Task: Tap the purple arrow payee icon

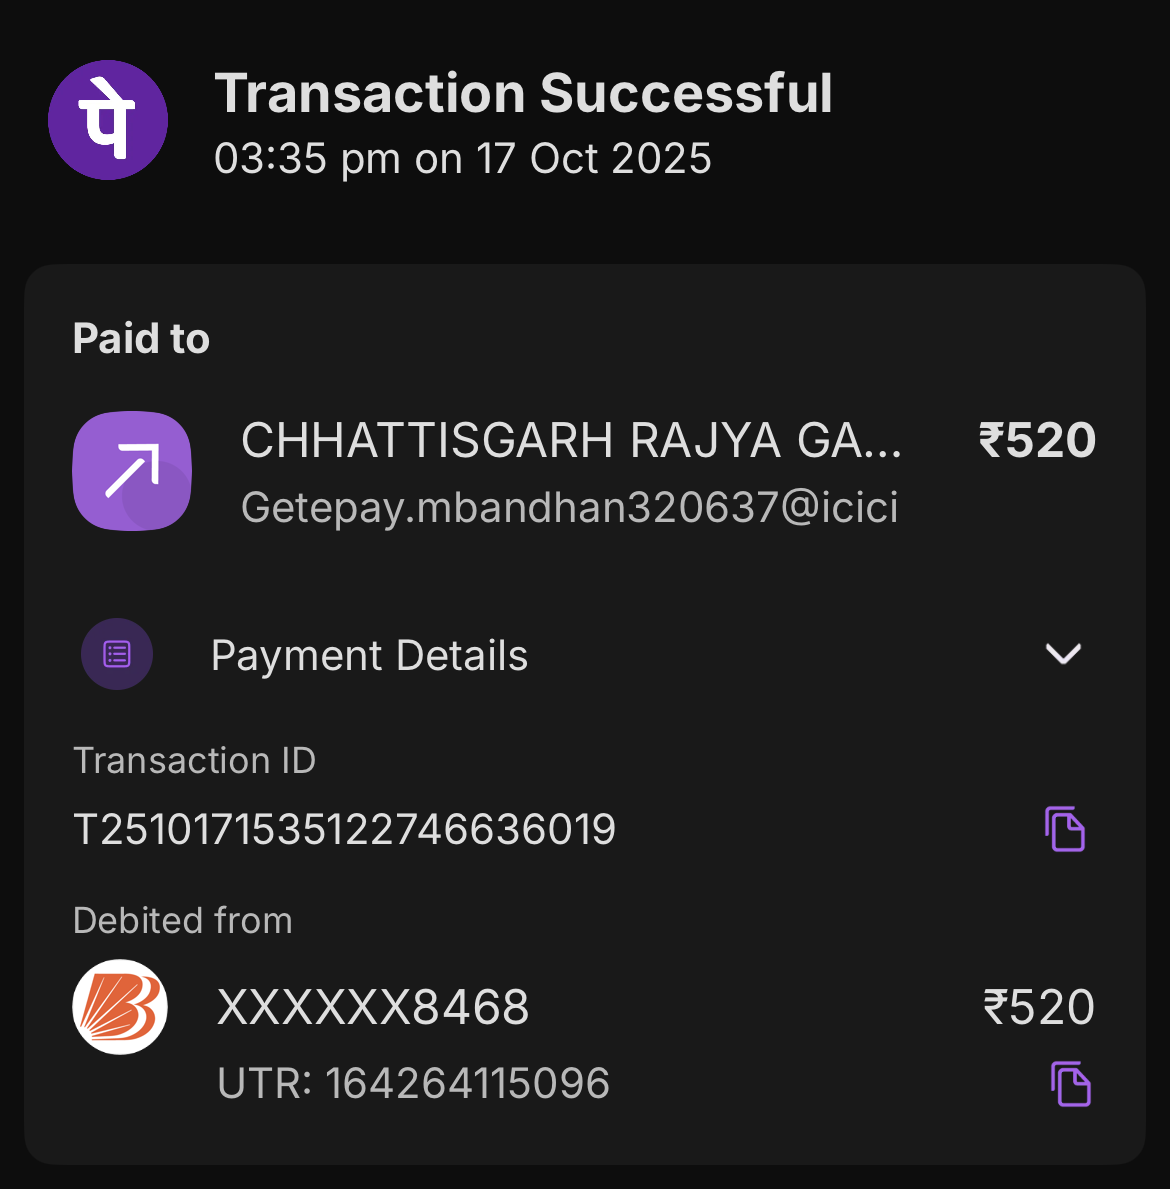Action: pyautogui.click(x=132, y=471)
